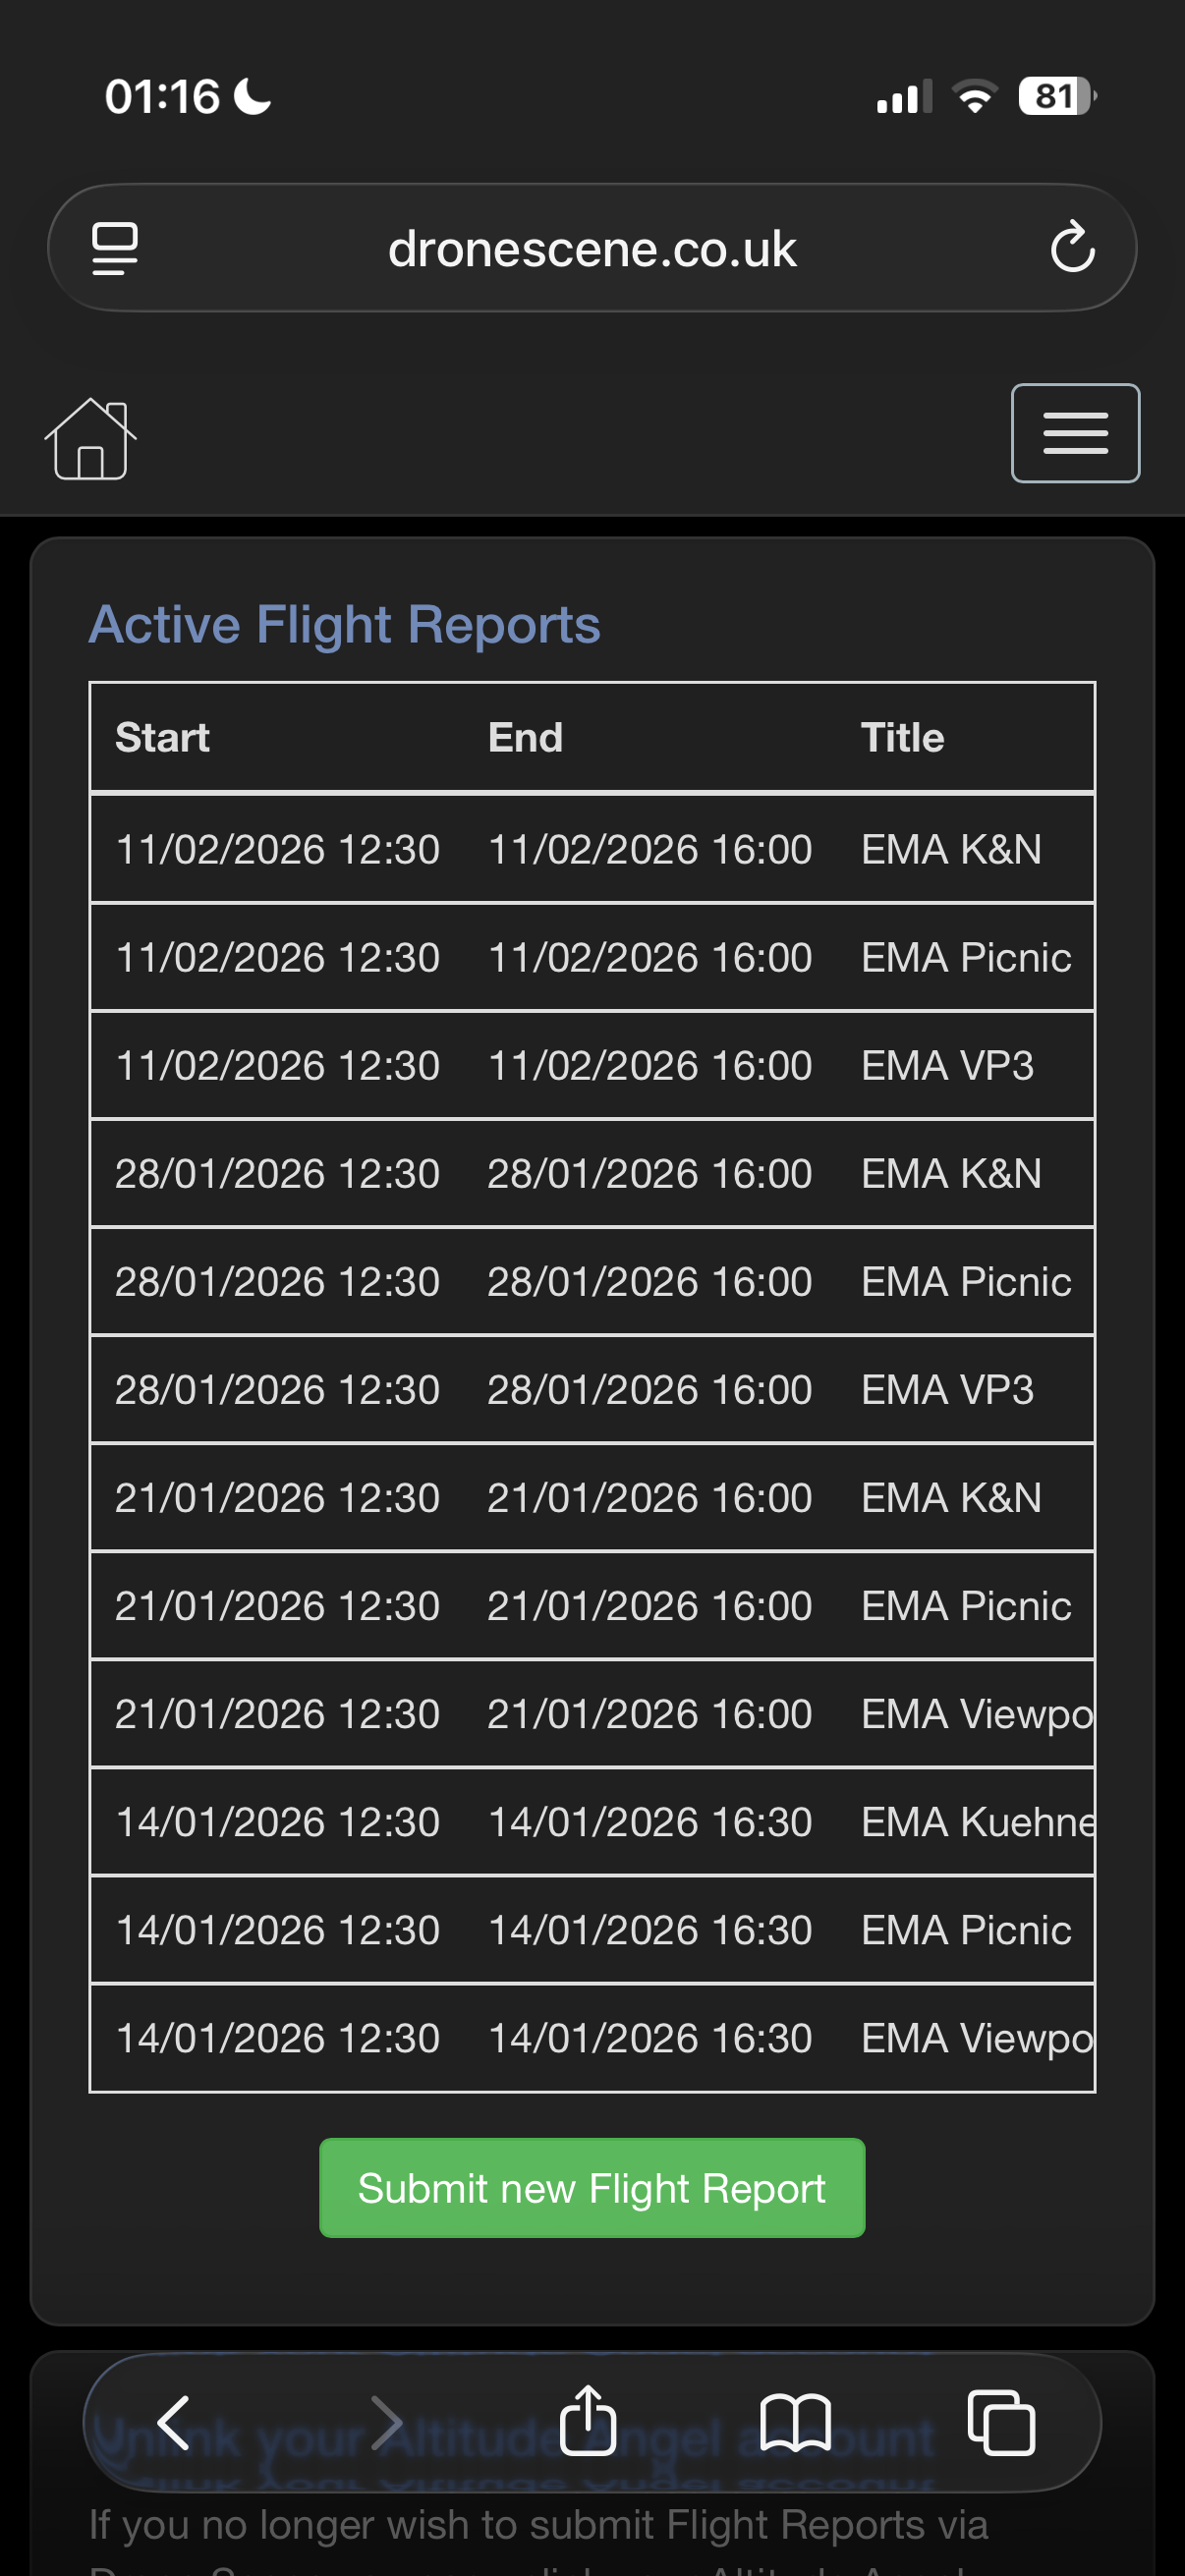
Task: Go back to previous page
Action: (174, 2423)
